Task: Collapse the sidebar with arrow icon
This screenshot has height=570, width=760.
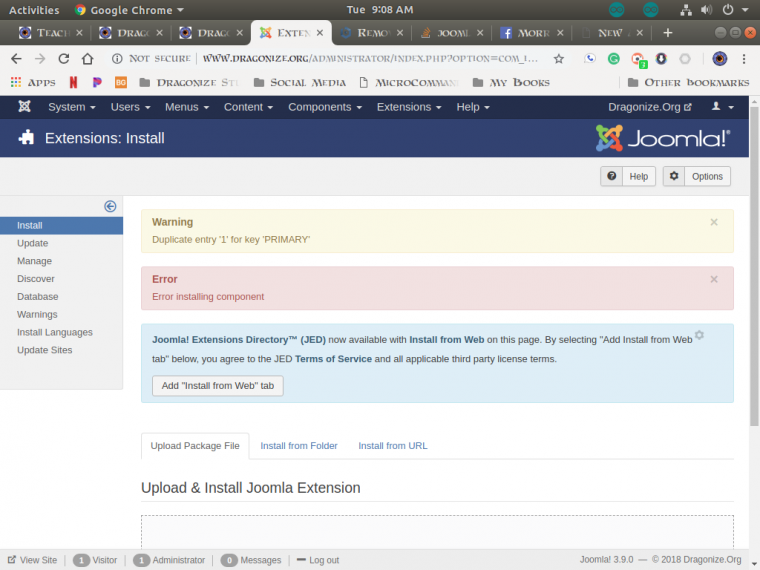Action: point(110,206)
